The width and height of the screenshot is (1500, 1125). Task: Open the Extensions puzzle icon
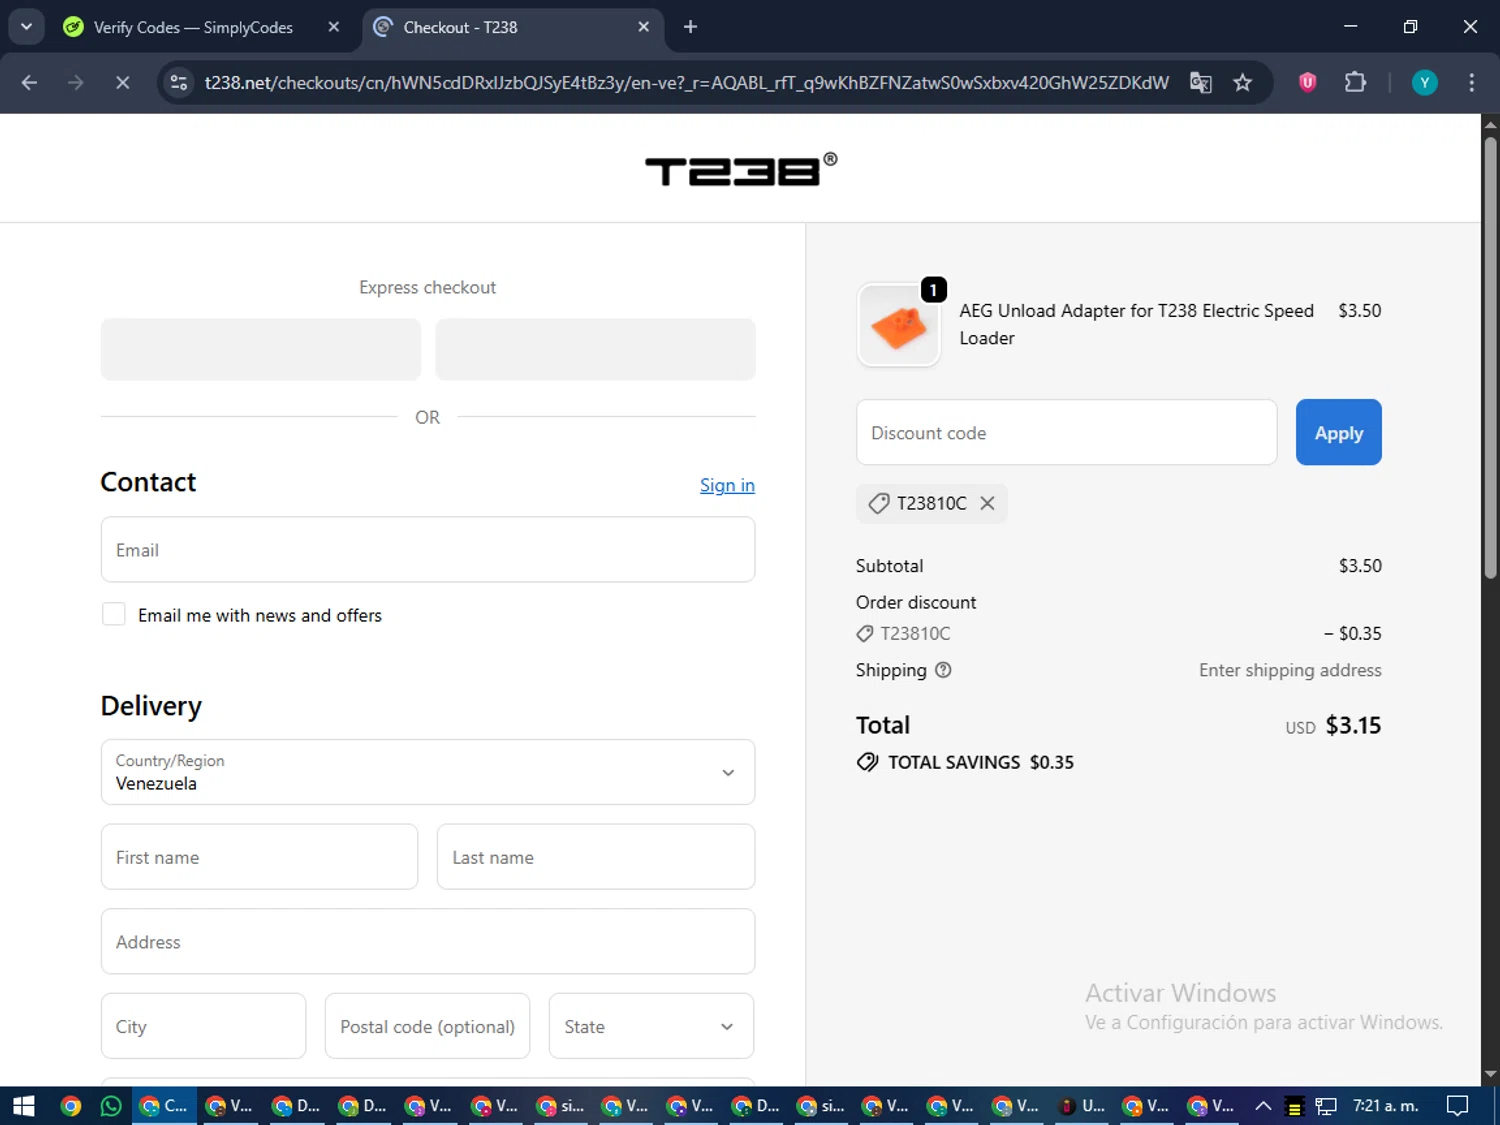(x=1355, y=83)
